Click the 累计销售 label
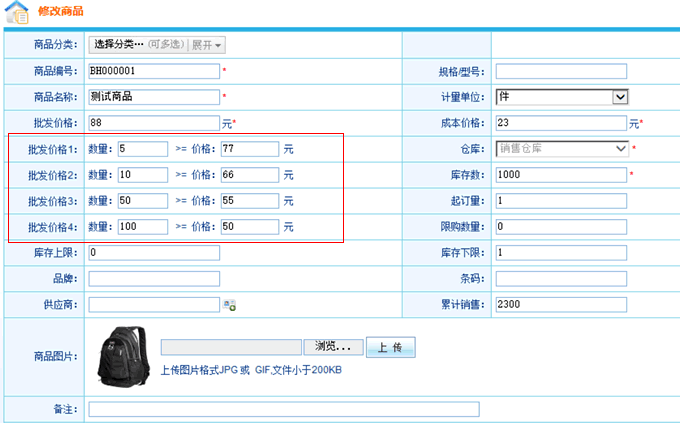Screen dimensions: 680x423 pos(463,305)
